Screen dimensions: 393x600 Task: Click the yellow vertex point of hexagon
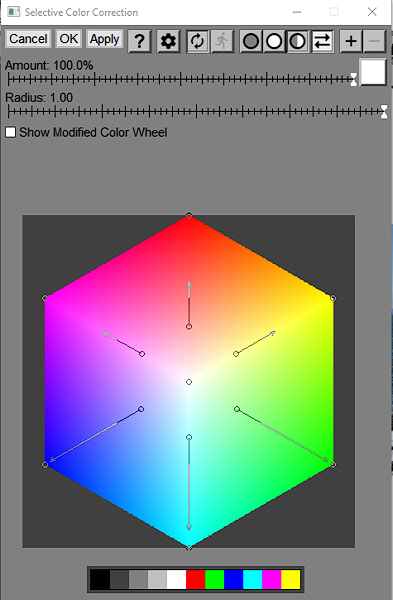pyautogui.click(x=333, y=298)
